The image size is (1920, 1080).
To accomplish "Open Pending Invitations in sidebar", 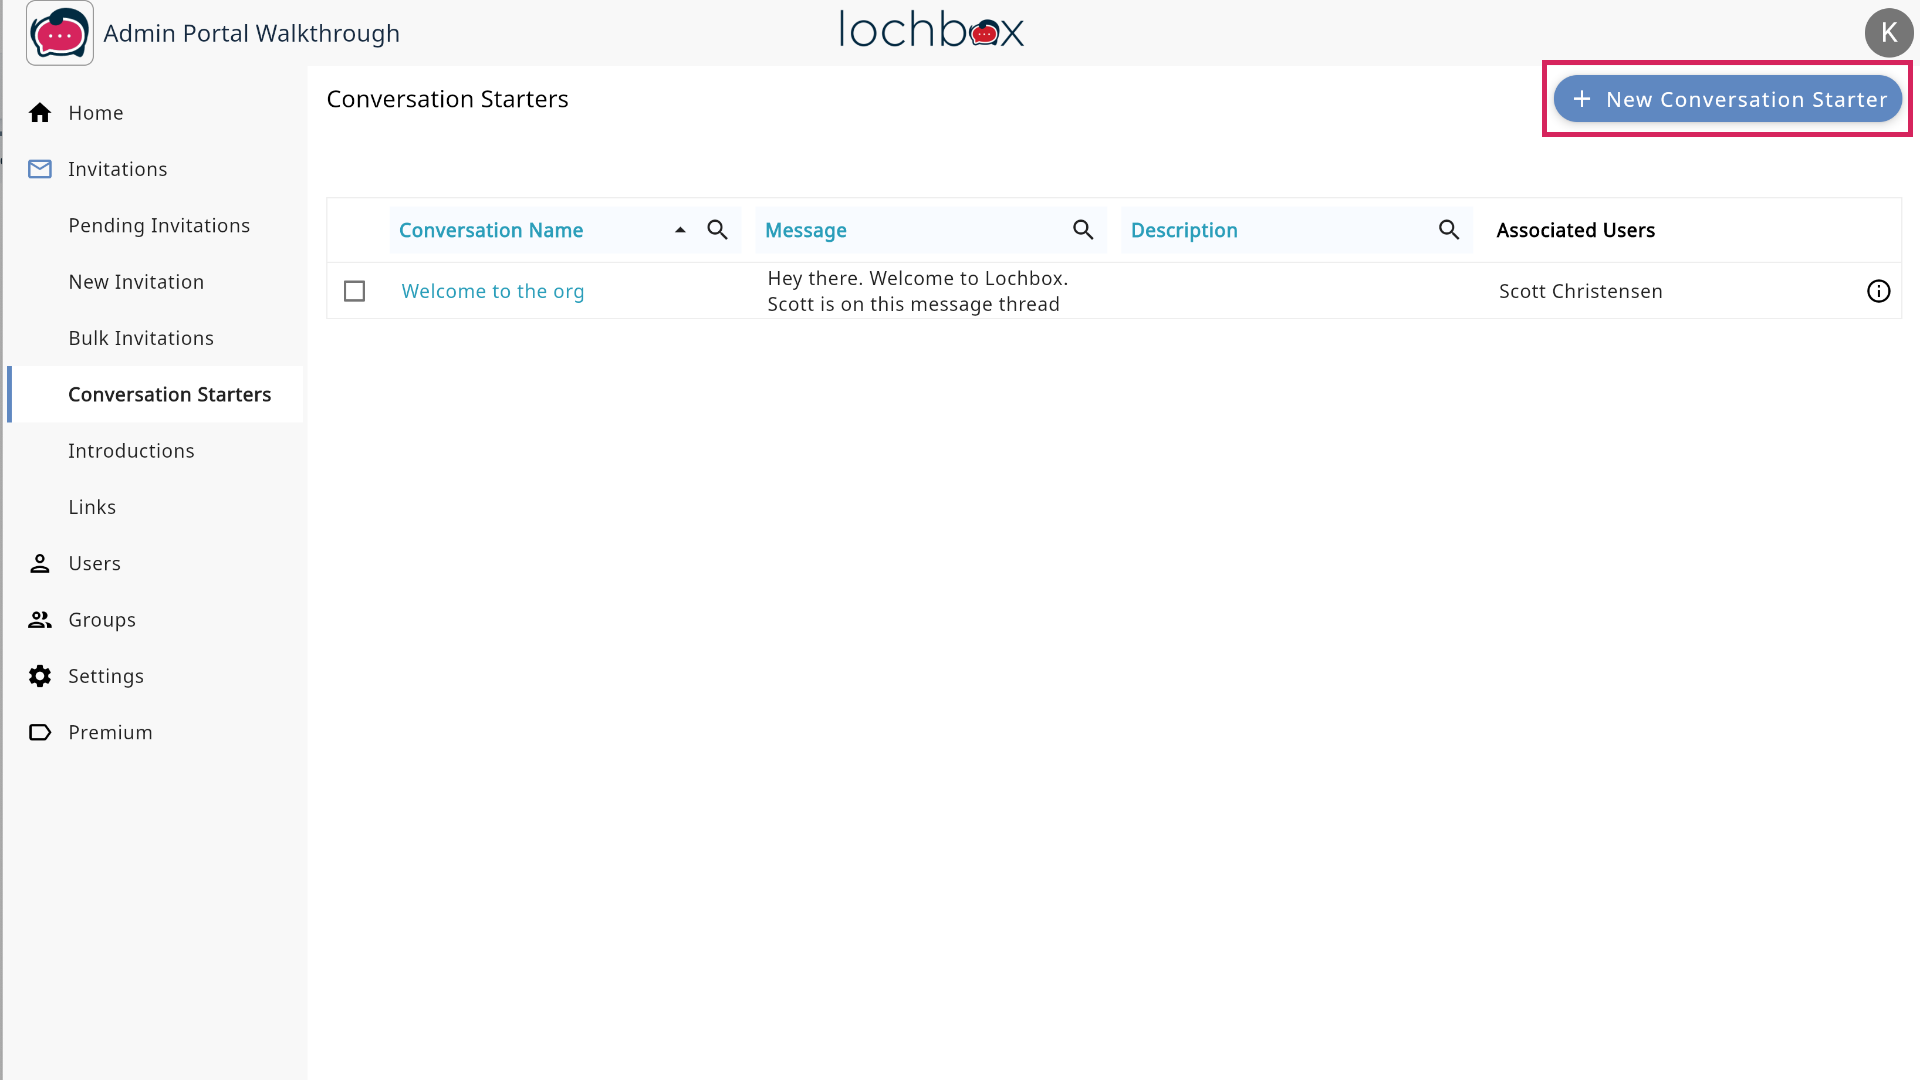I will [x=159, y=226].
